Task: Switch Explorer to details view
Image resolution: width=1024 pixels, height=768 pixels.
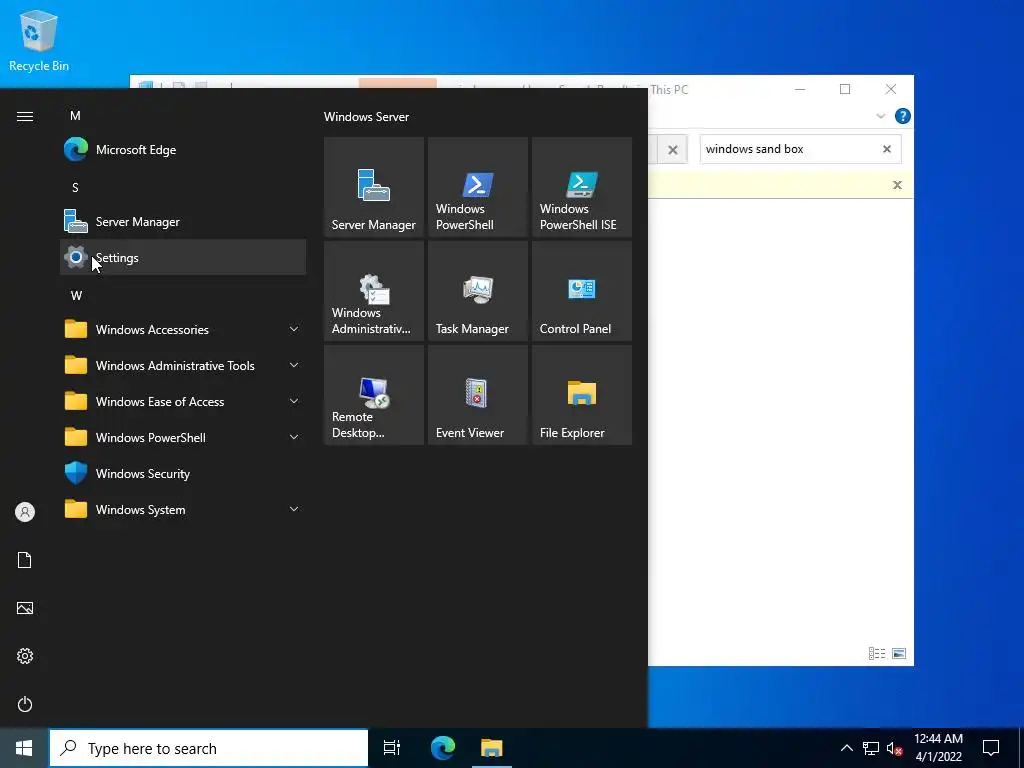Action: [877, 653]
